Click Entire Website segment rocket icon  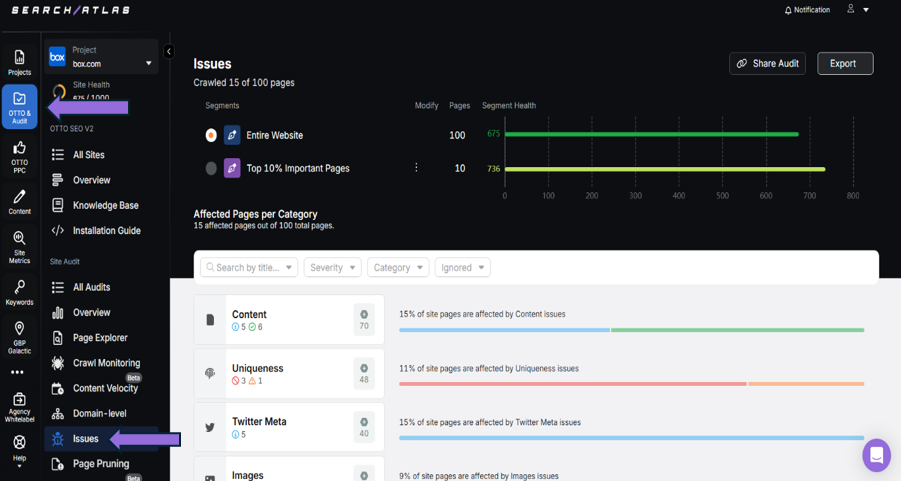click(232, 135)
